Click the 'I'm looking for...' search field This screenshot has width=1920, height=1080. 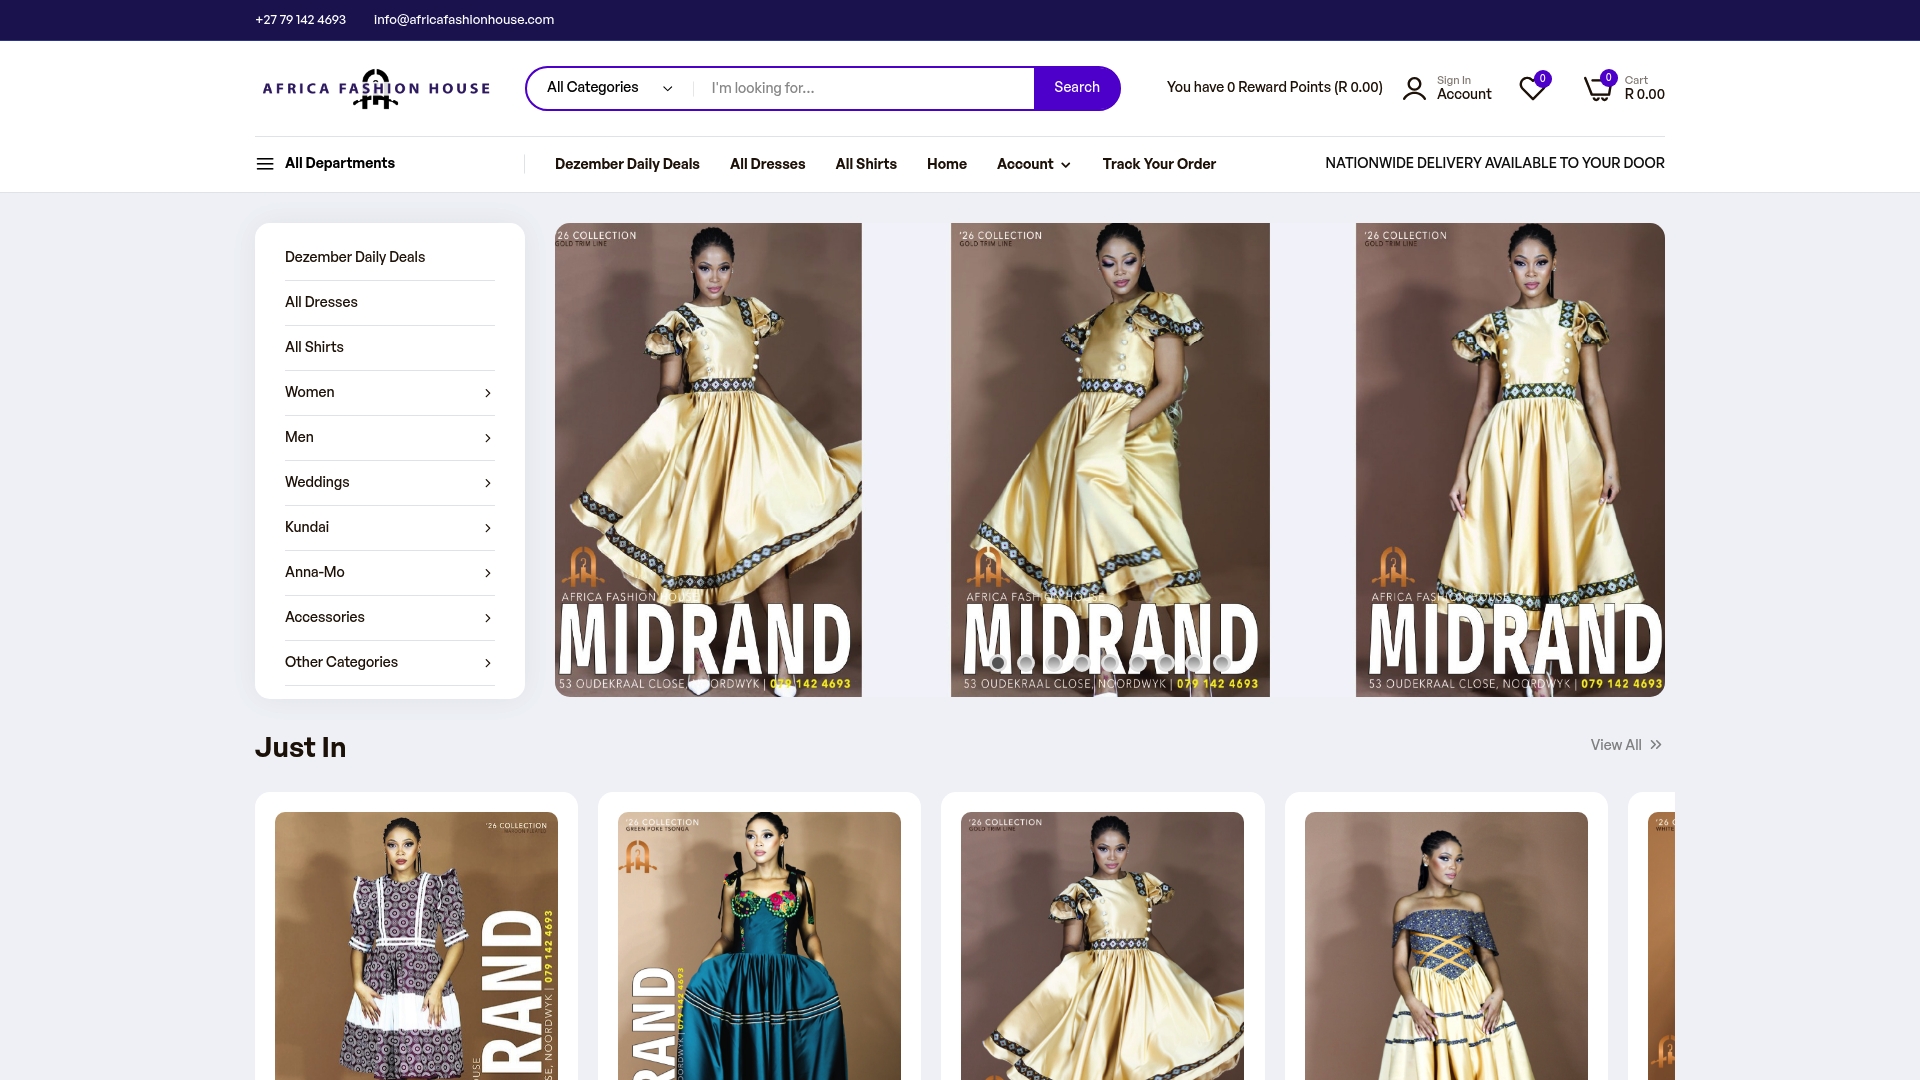865,88
